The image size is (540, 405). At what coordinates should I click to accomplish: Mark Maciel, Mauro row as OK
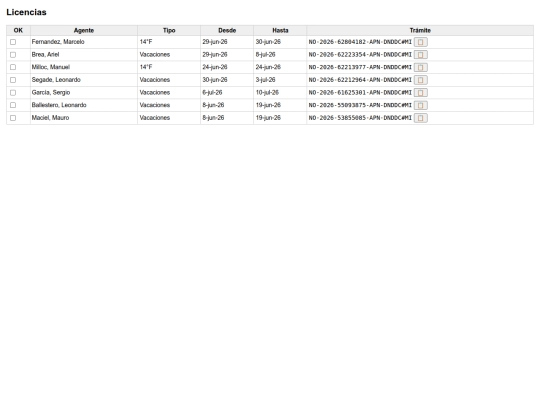(13, 118)
